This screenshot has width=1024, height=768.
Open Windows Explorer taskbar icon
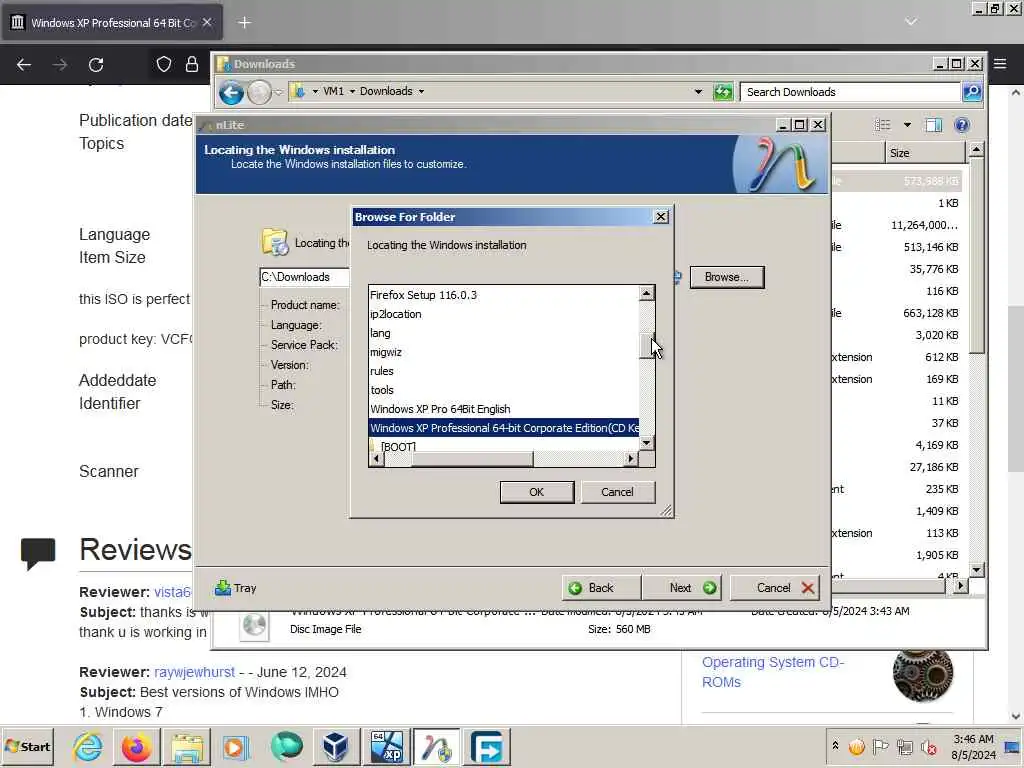pos(187,747)
